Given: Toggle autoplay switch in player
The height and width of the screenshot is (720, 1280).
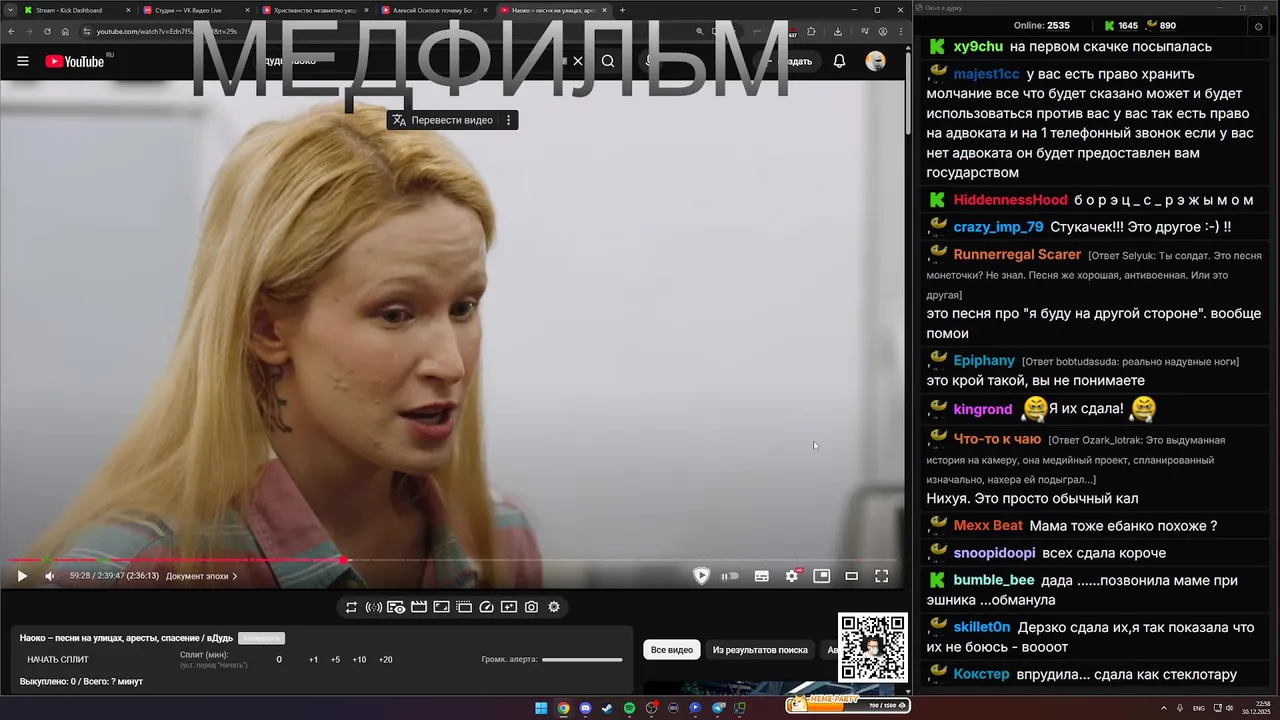Looking at the screenshot, I should click(x=730, y=576).
